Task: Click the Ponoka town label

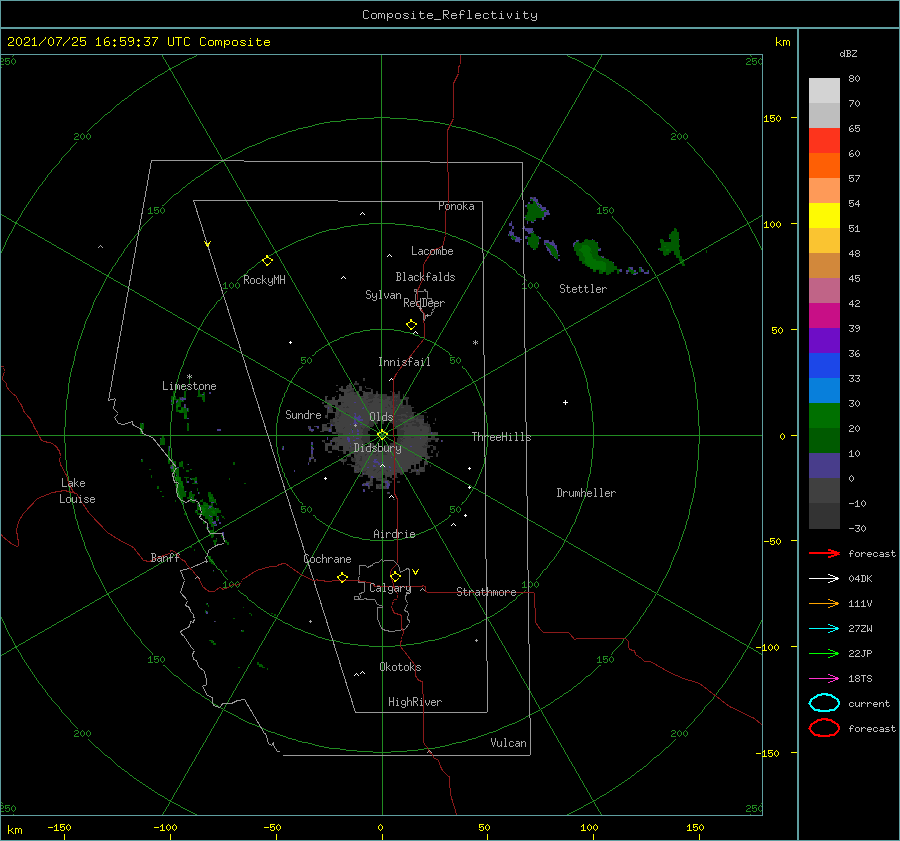Action: [x=456, y=206]
